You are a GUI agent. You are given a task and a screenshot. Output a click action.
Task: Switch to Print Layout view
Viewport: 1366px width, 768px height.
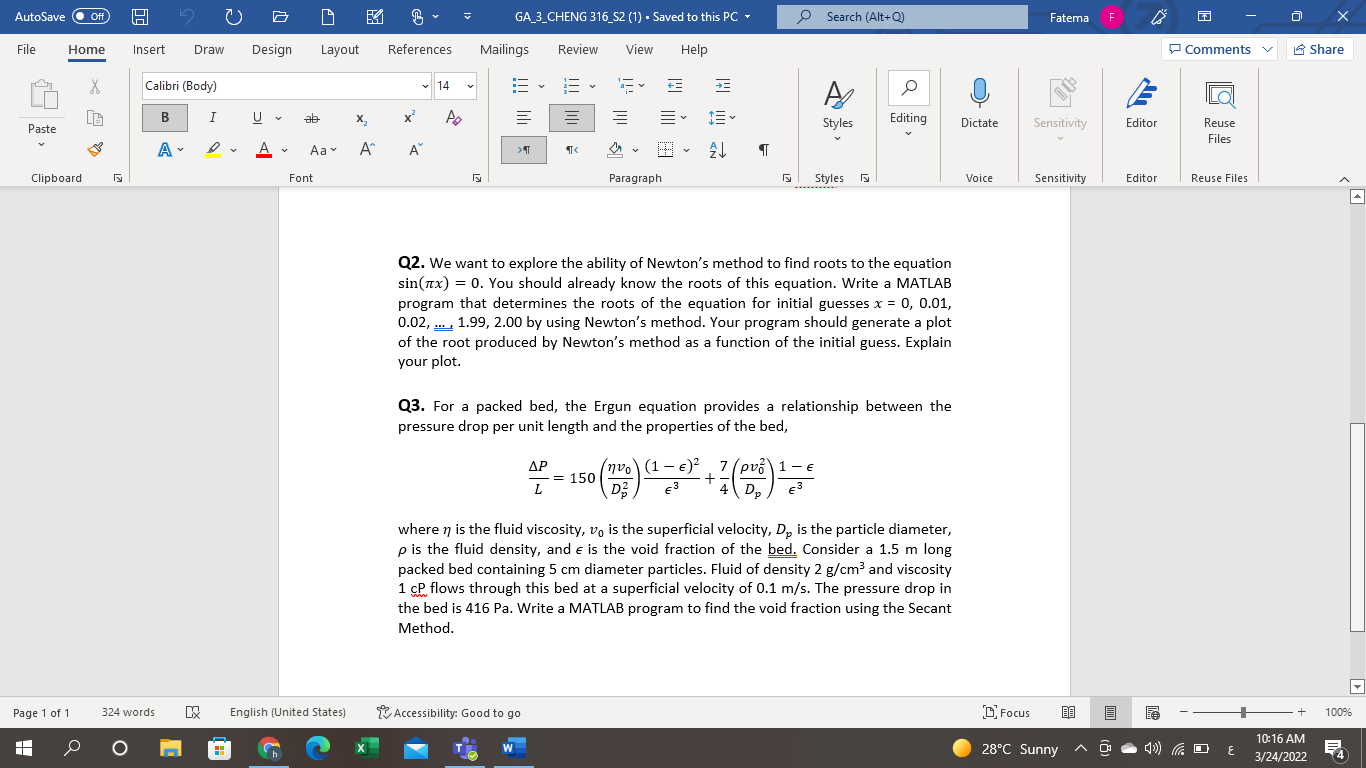point(1111,712)
